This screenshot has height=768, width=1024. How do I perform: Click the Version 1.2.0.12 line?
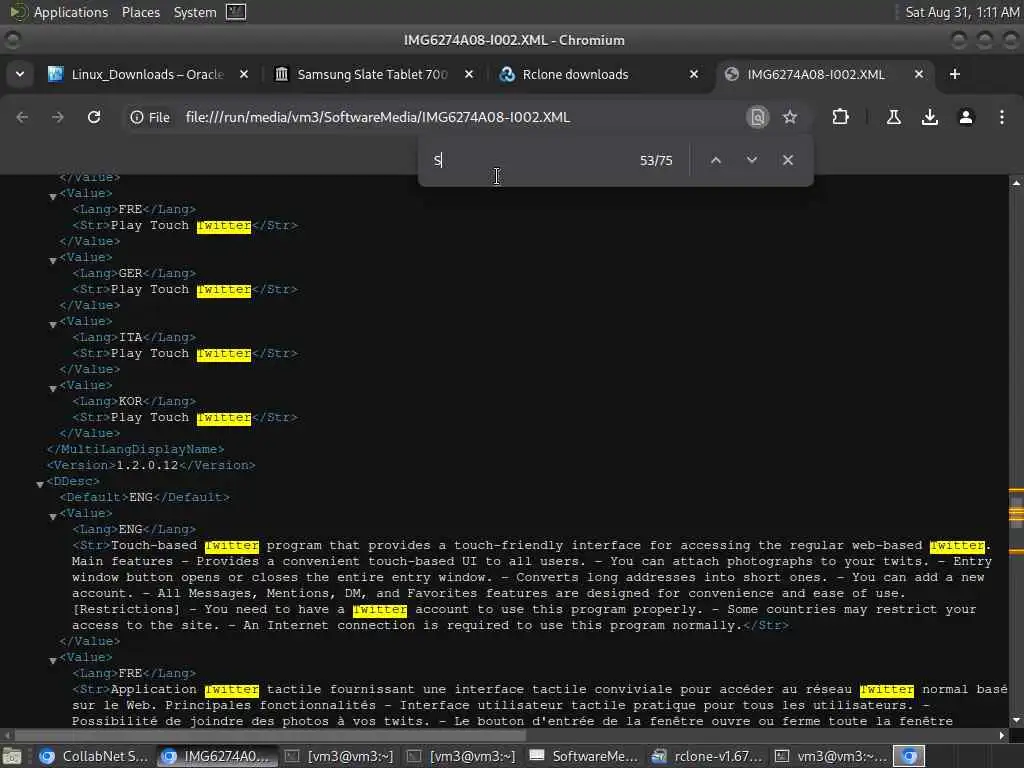(x=151, y=465)
